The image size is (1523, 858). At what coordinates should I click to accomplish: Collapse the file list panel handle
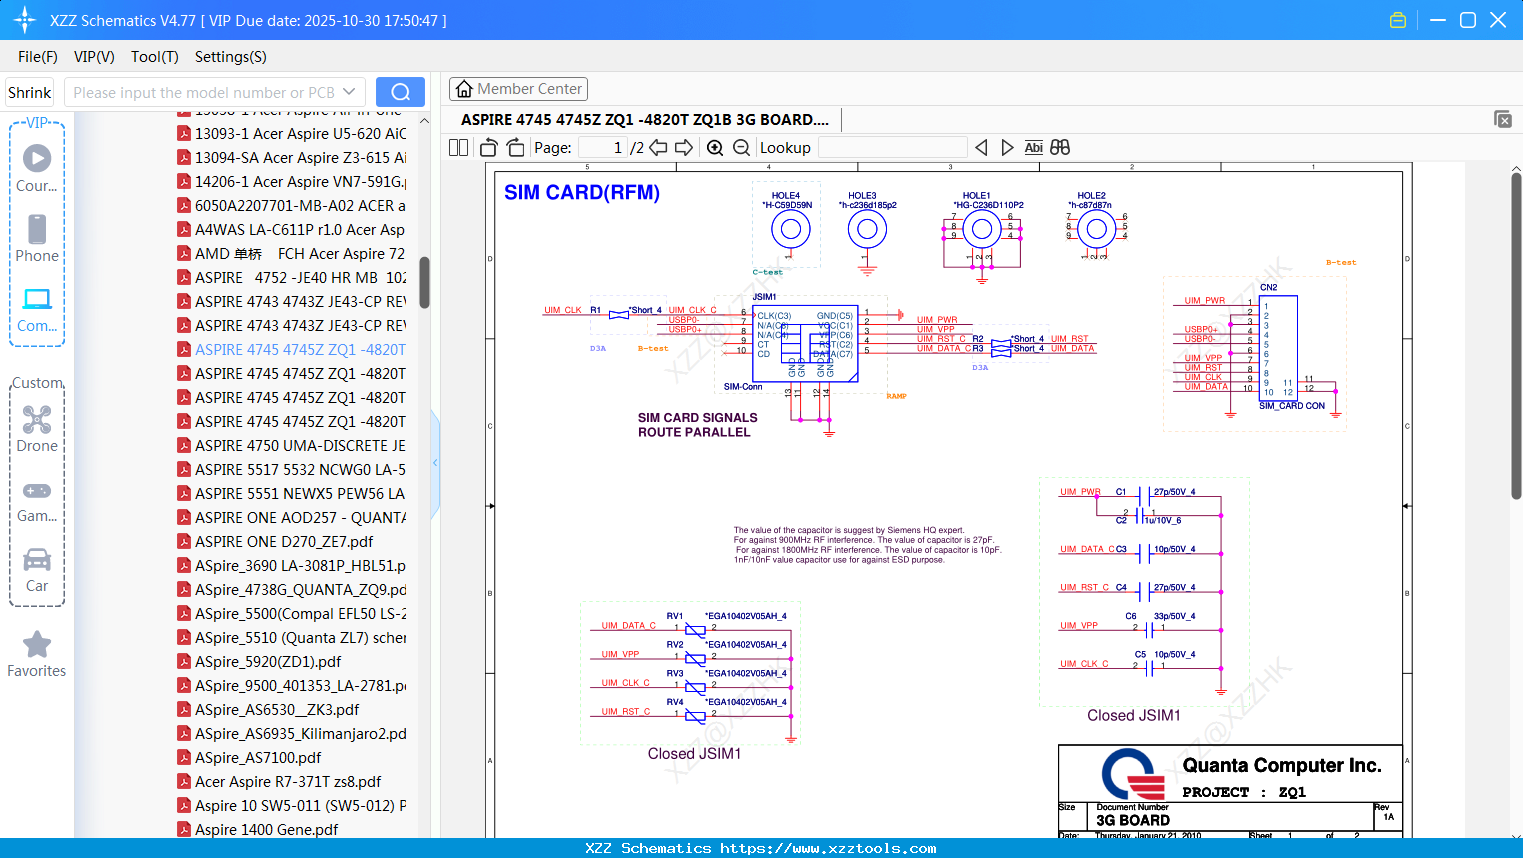pos(435,463)
